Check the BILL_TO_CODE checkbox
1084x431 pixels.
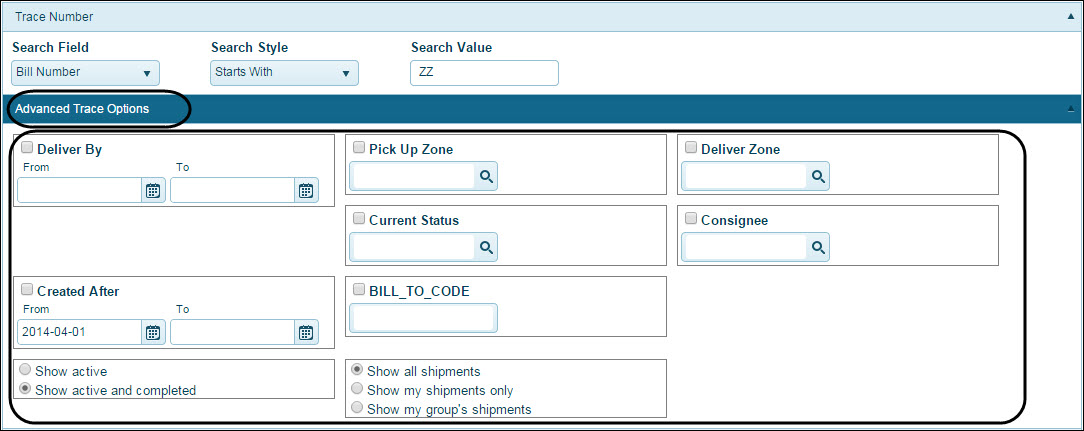(359, 290)
